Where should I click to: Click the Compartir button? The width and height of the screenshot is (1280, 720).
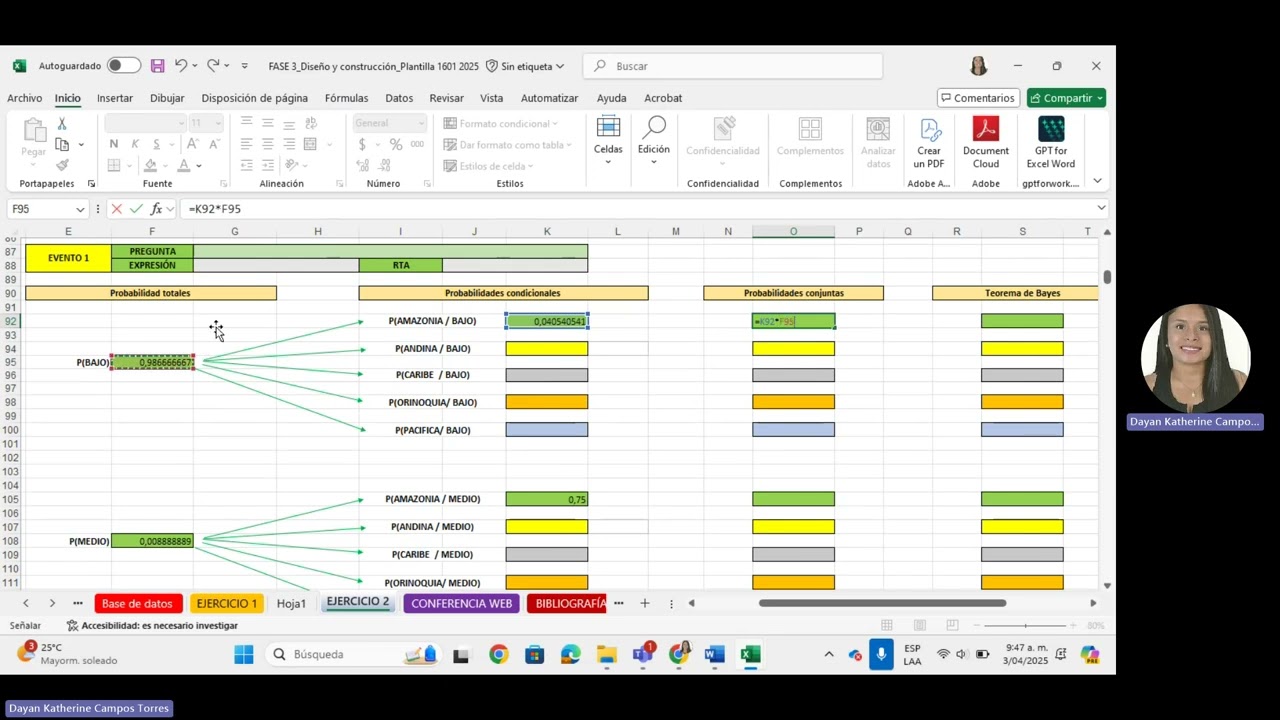(x=1066, y=98)
